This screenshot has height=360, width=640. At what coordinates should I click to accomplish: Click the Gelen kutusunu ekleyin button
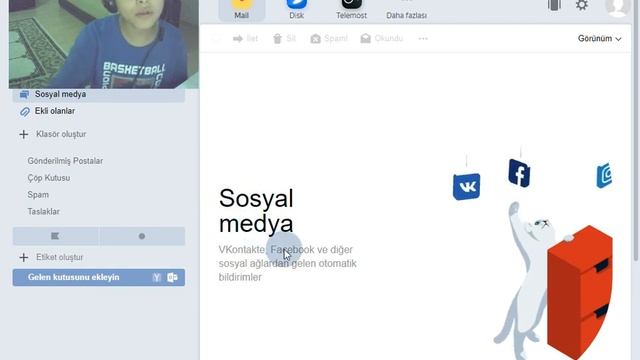(x=99, y=277)
